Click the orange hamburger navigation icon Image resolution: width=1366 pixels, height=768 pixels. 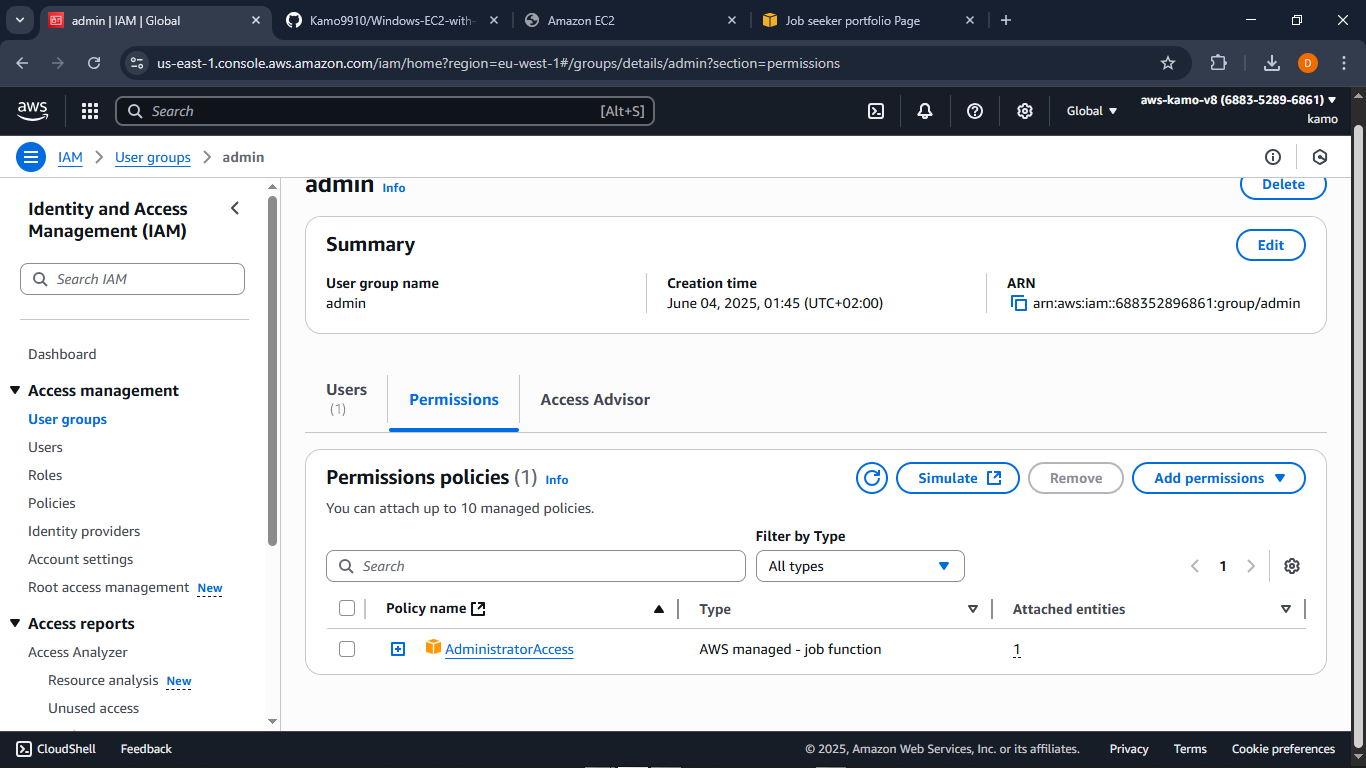31,157
